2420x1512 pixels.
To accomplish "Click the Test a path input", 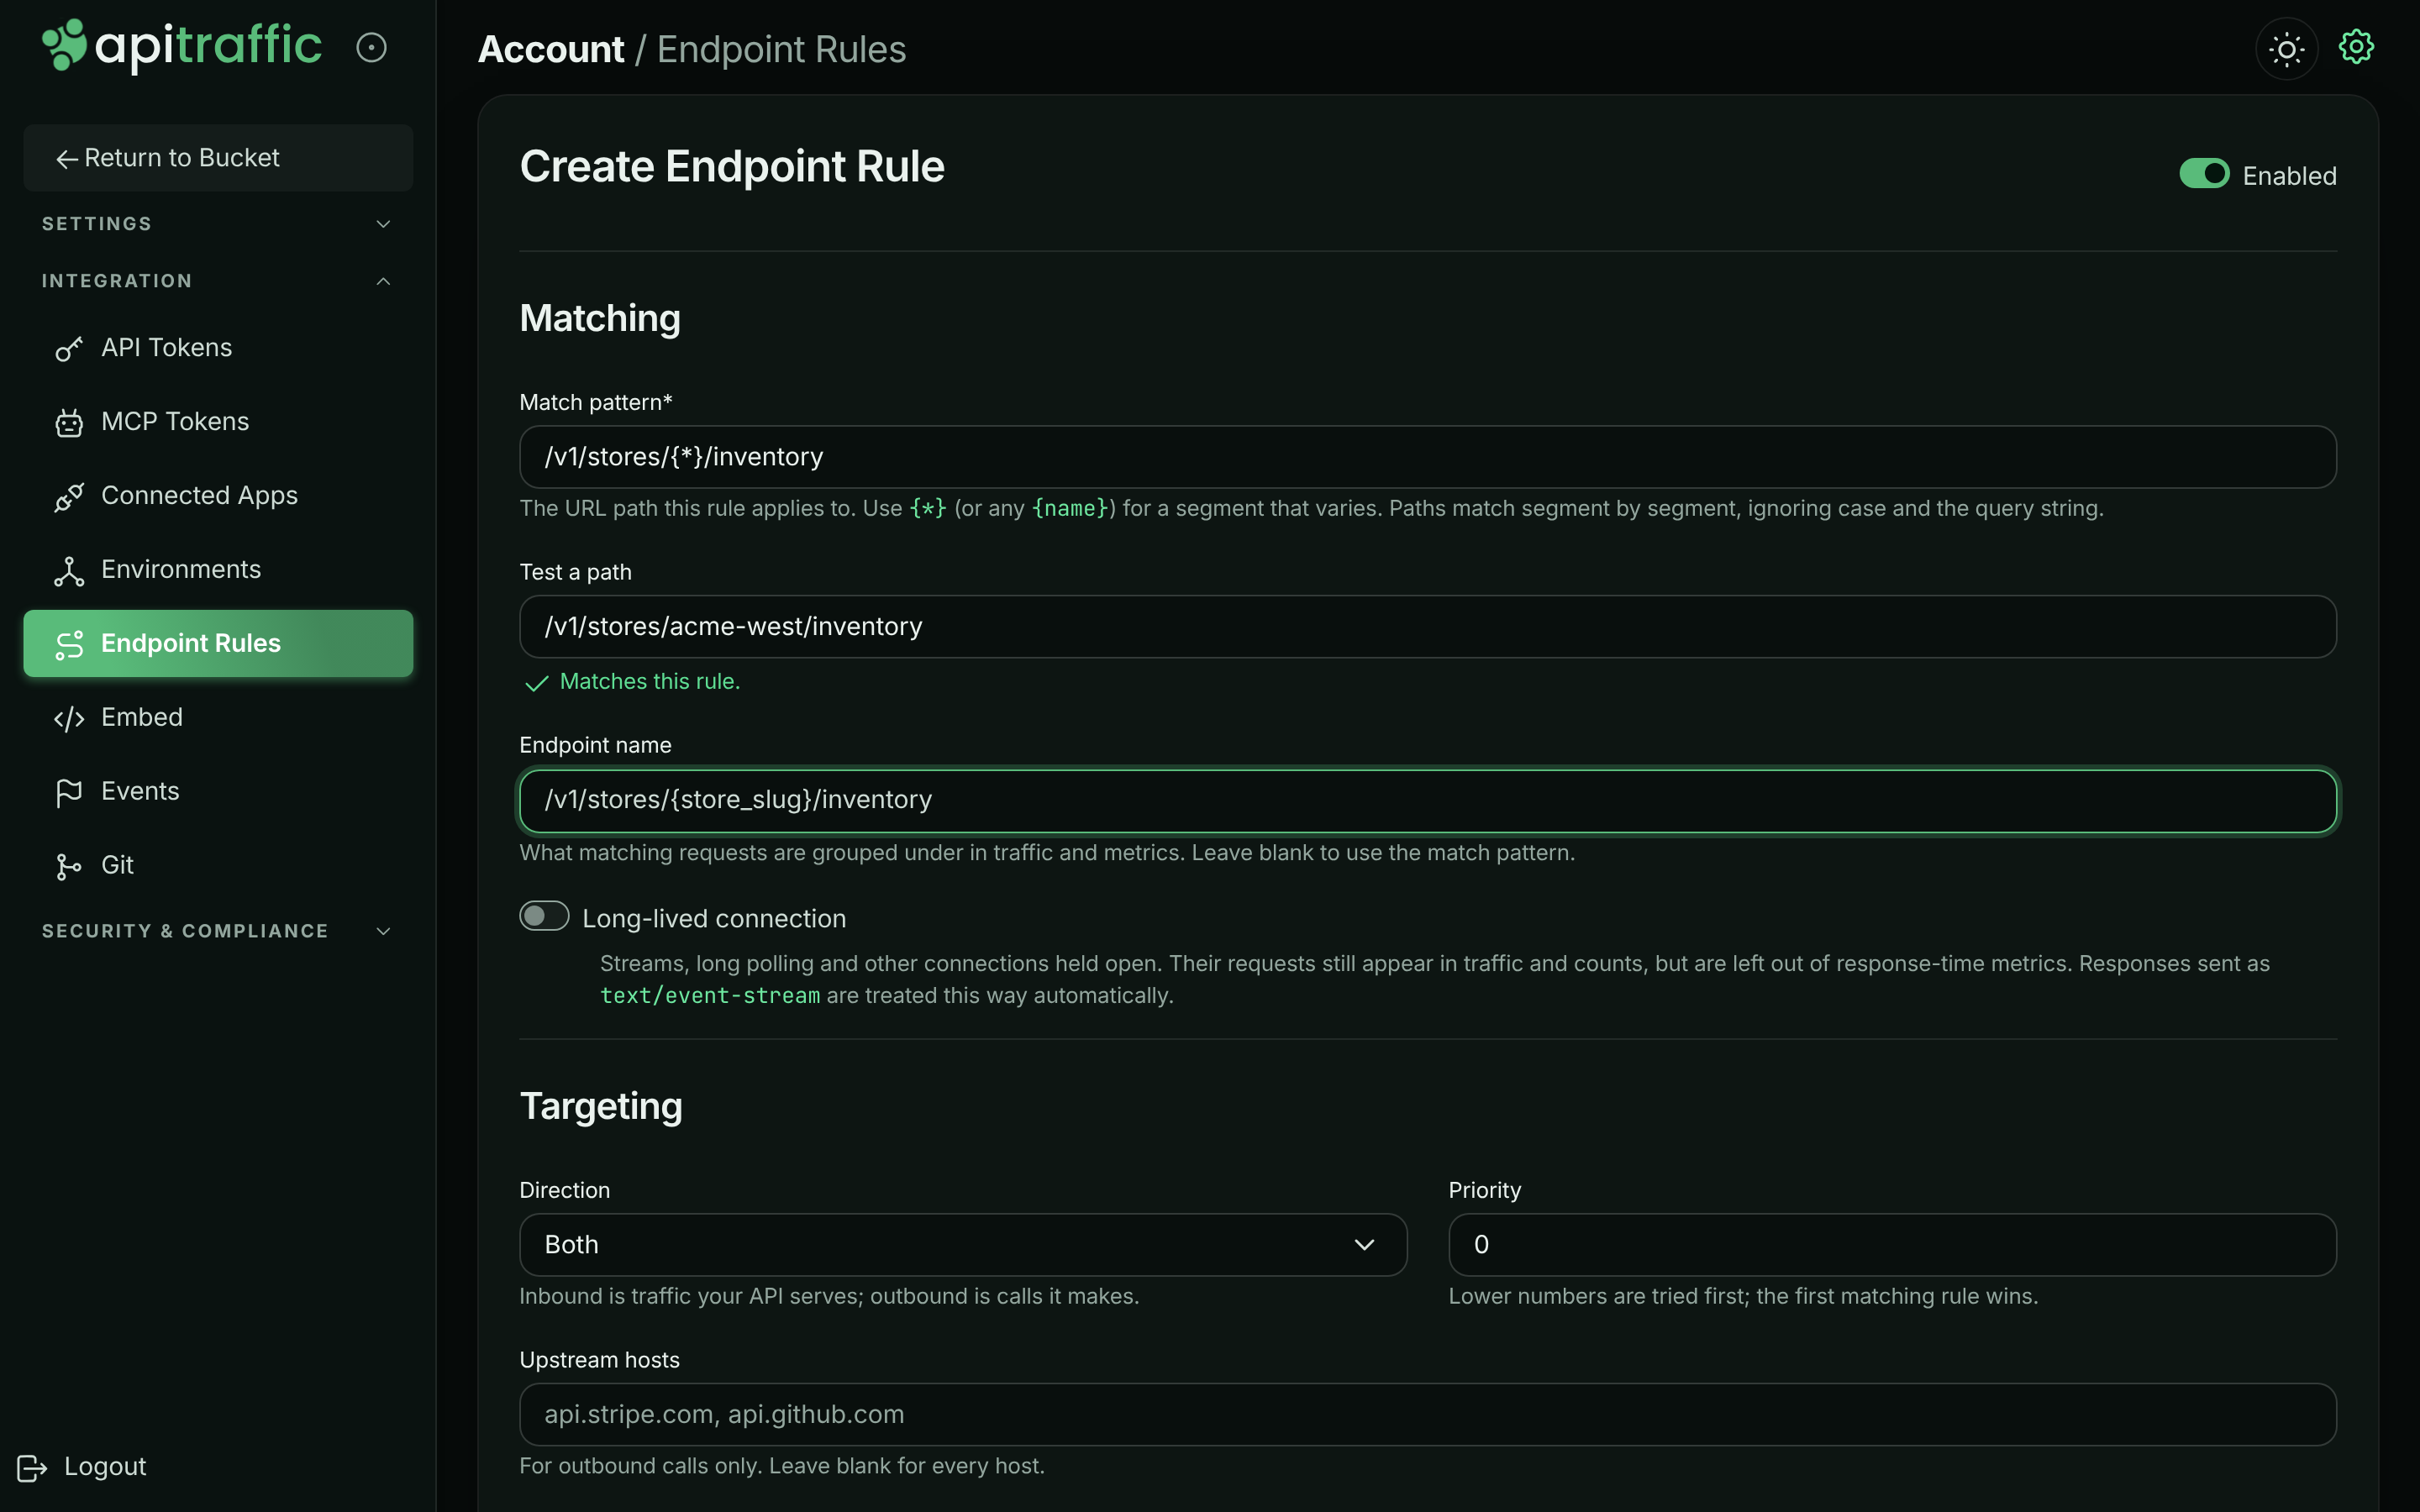I will 1428,627.
